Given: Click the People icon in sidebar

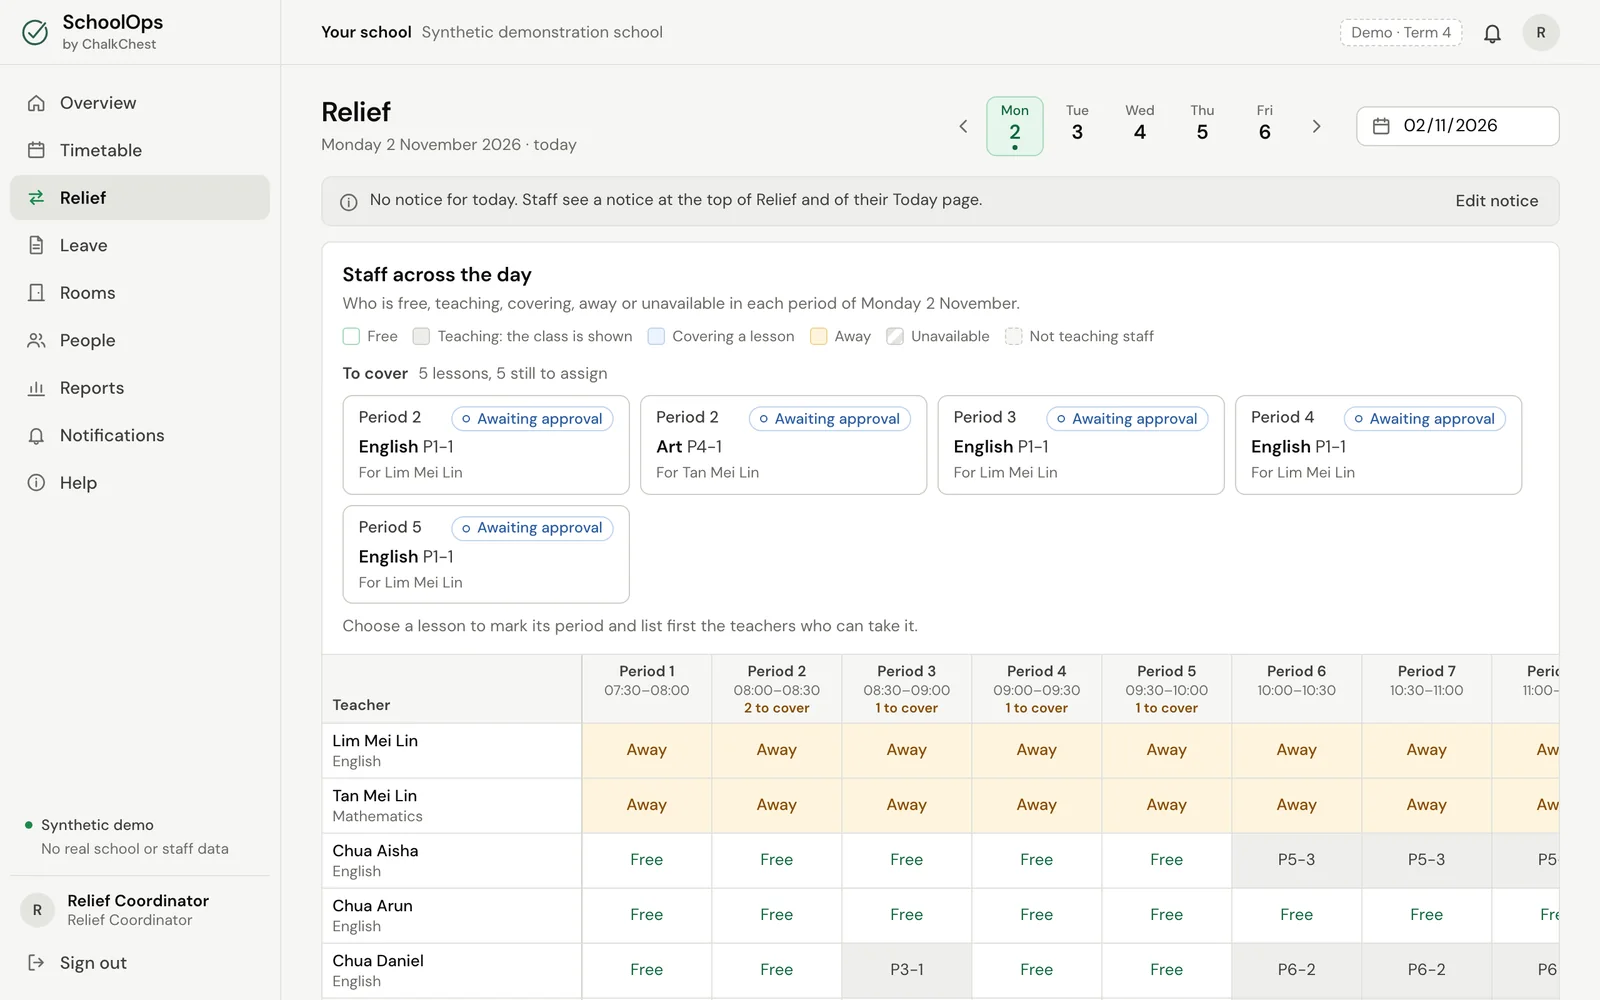Looking at the screenshot, I should (36, 340).
